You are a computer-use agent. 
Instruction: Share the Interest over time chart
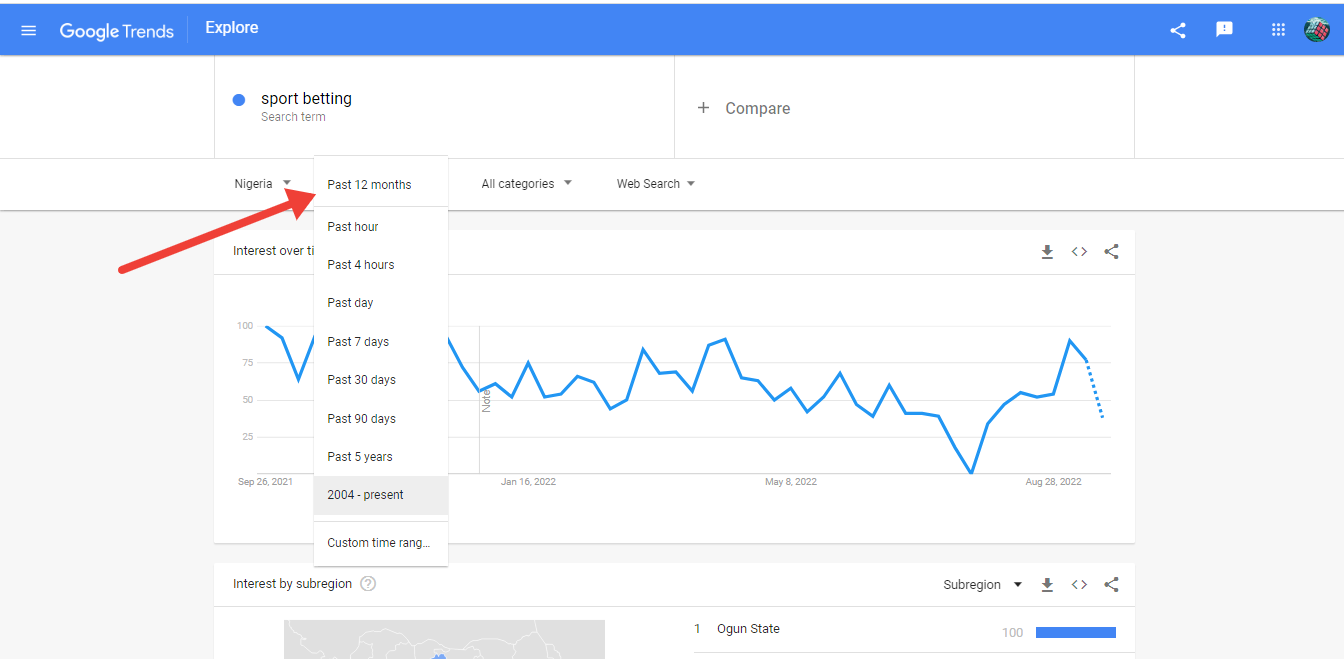1111,252
